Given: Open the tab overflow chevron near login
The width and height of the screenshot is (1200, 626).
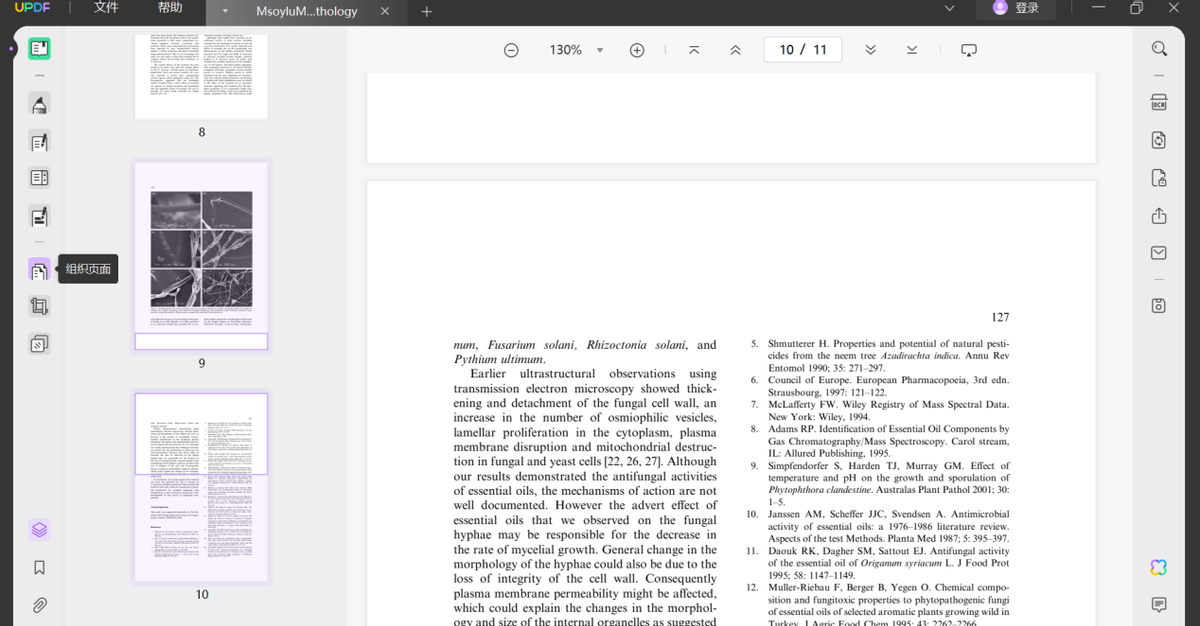Looking at the screenshot, I should 949,9.
